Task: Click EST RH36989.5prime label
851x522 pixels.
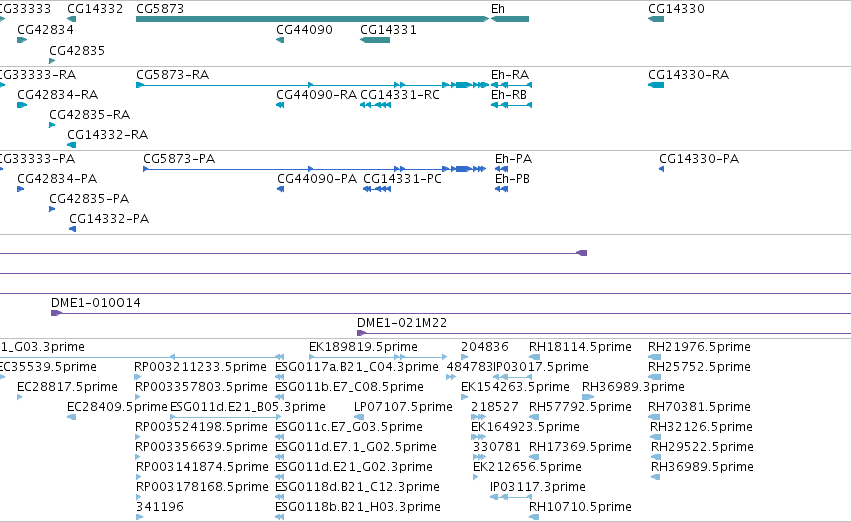Action: pos(702,467)
